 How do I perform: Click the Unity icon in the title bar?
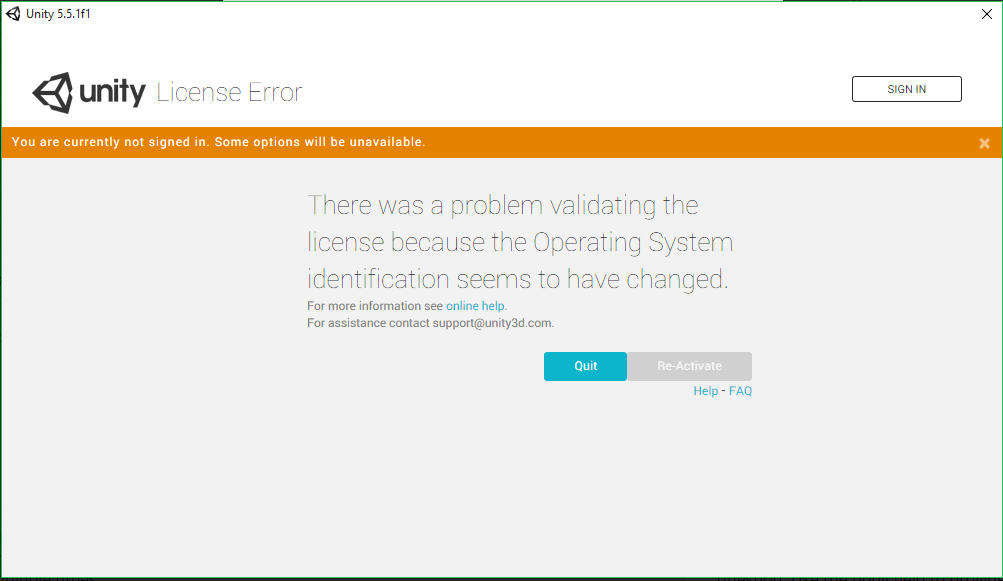pos(13,13)
